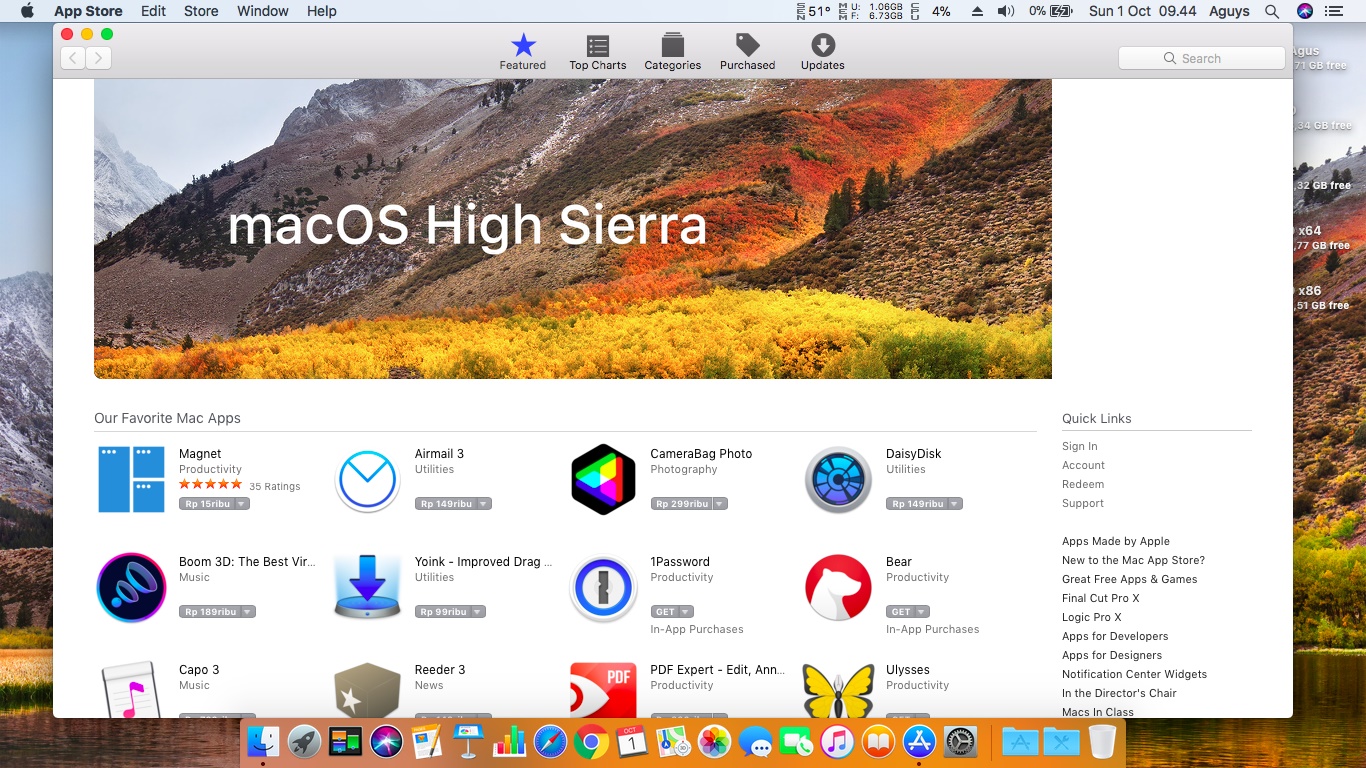Open the CameraBag Photo app icon
Image resolution: width=1366 pixels, height=768 pixels.
pos(603,479)
